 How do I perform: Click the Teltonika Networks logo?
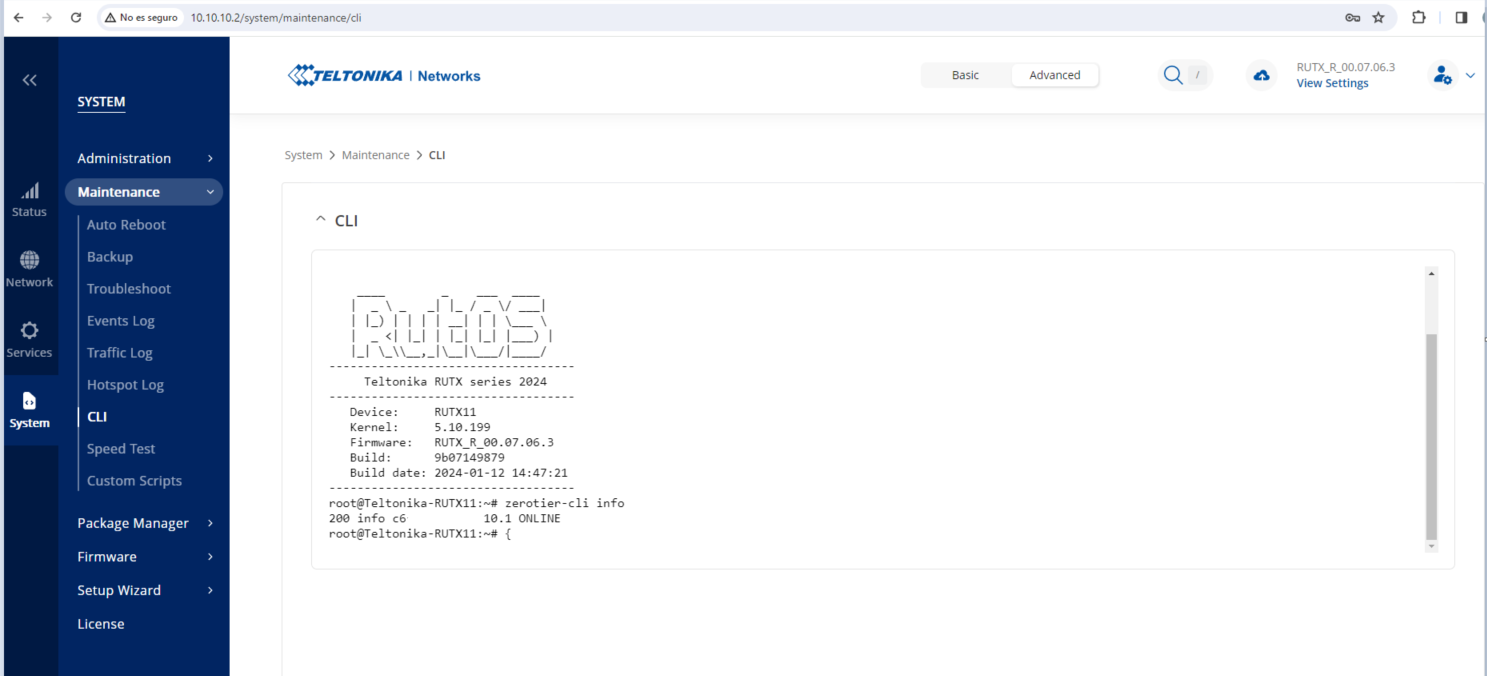(x=384, y=76)
